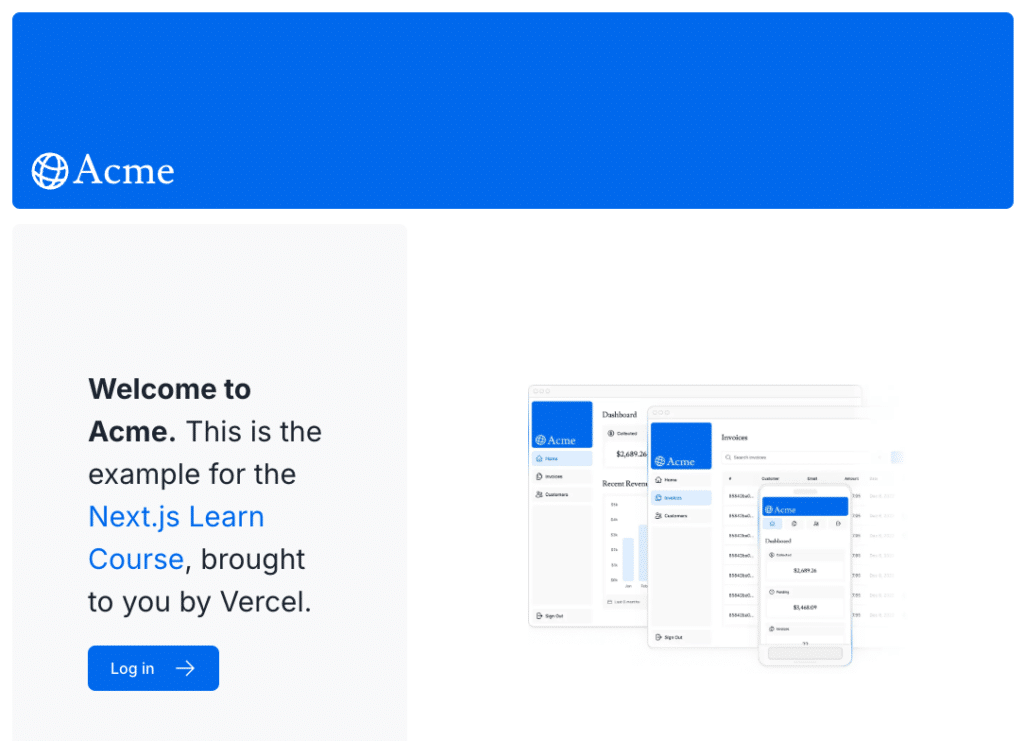
Task: Click the arrow icon inside the Log in button
Action: [185, 668]
